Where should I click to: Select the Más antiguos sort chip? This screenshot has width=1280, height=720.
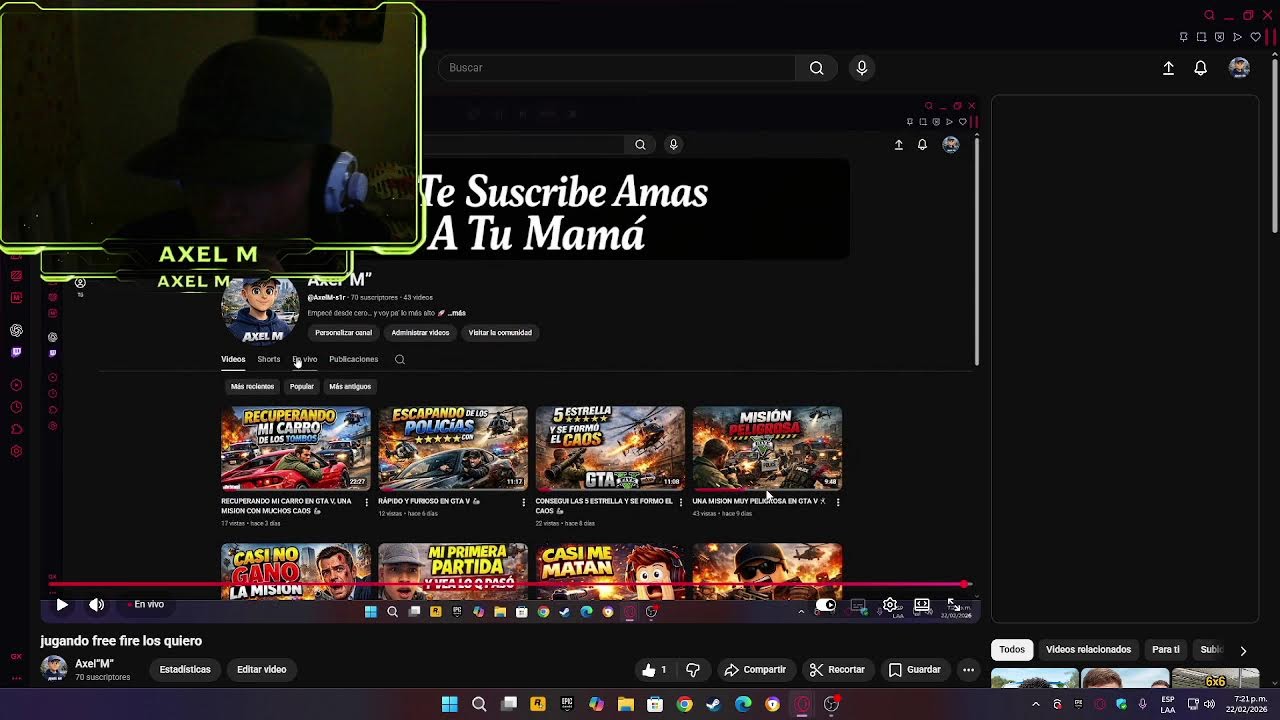350,386
